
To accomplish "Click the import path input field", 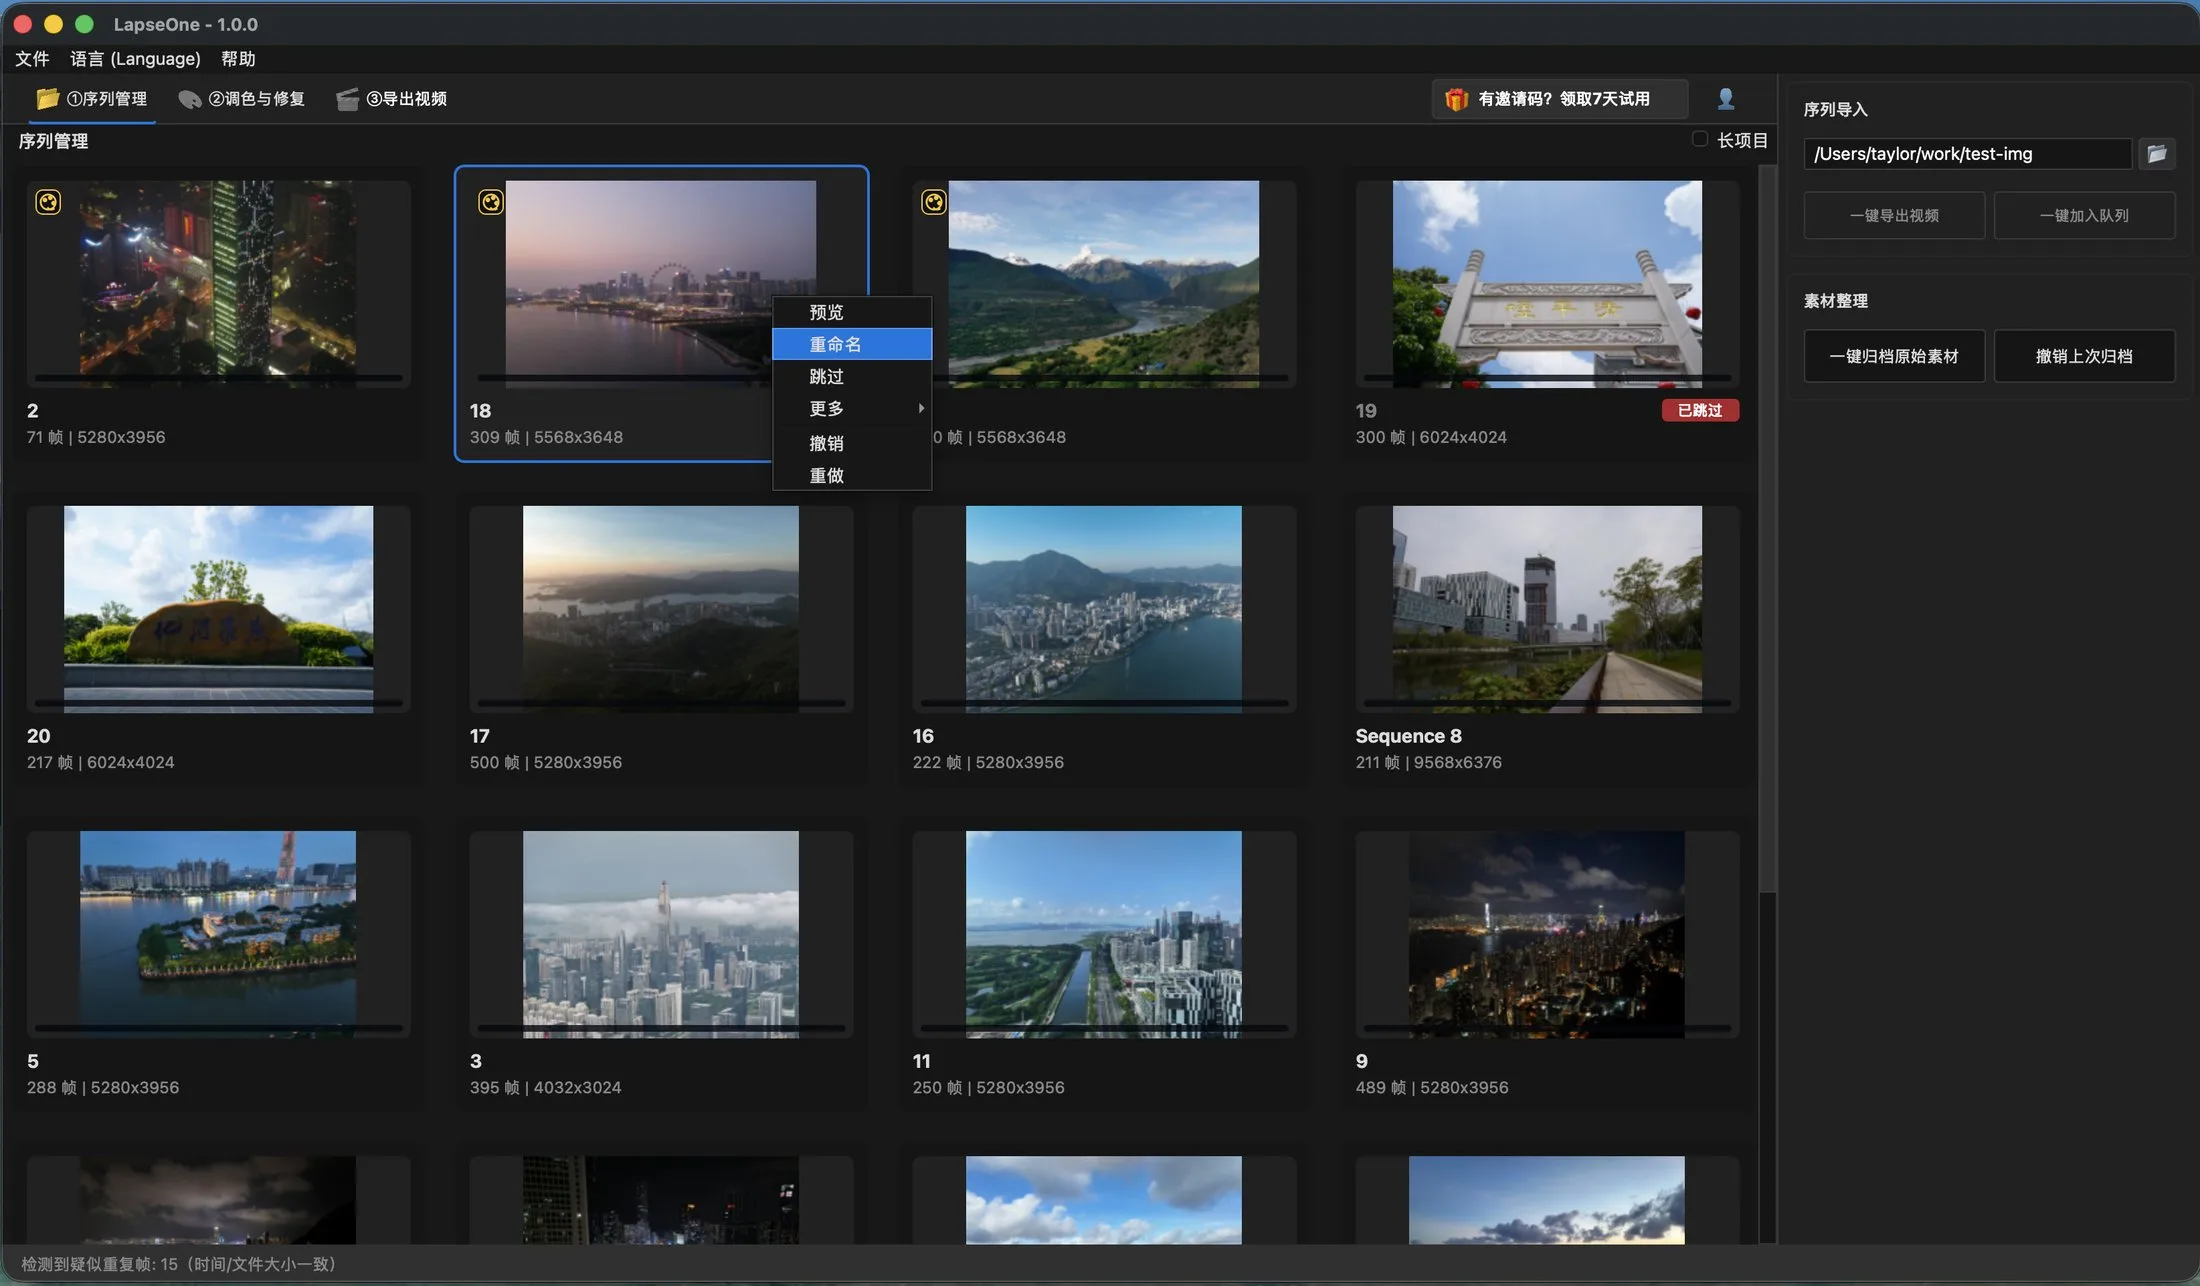I will point(1968,154).
